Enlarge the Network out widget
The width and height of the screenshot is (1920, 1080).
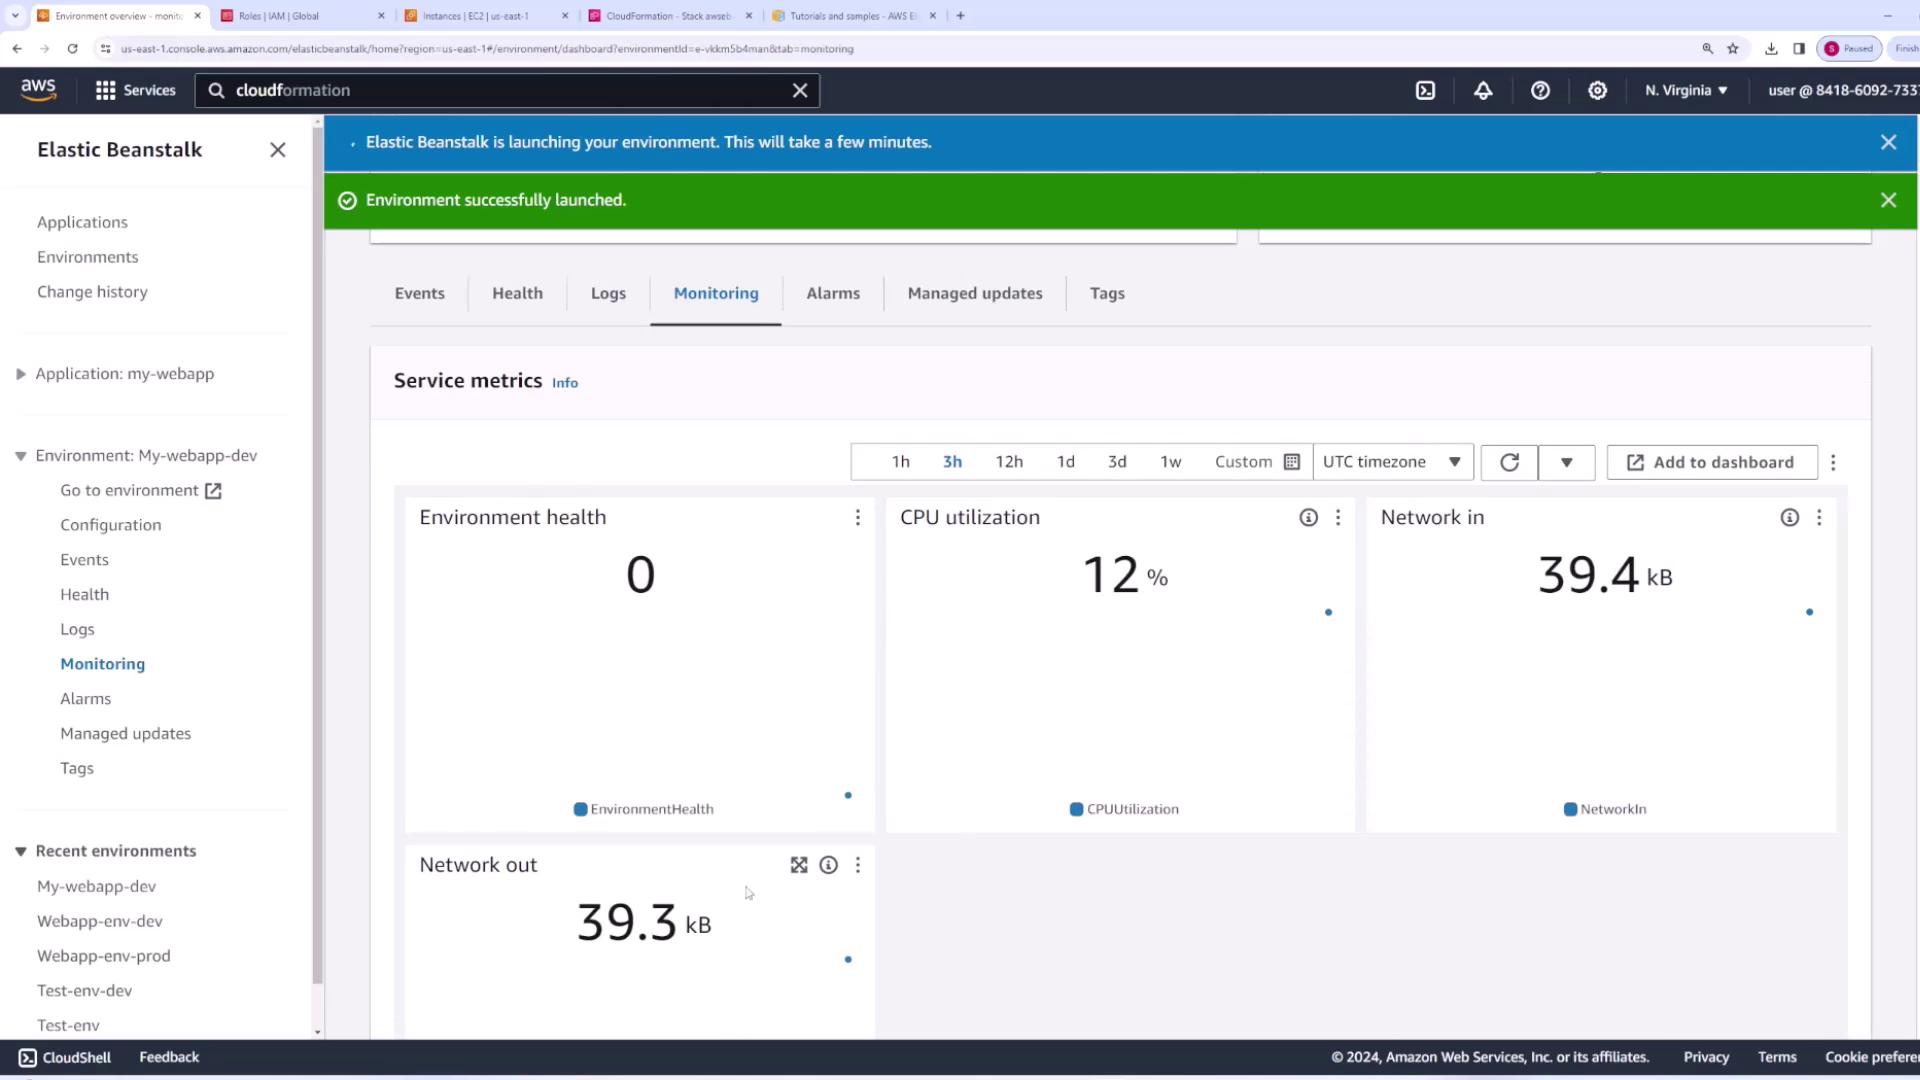798,865
